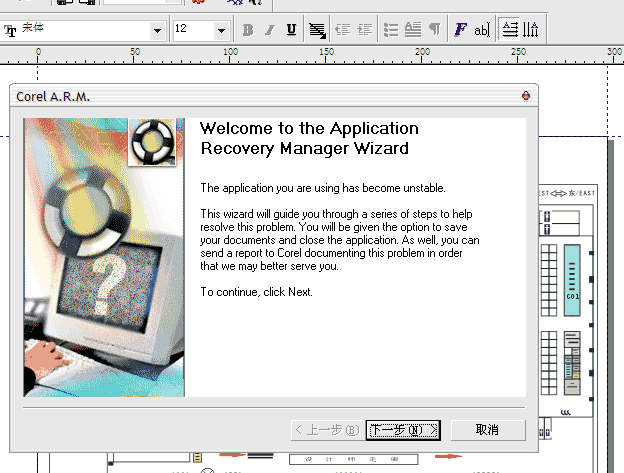
Task: Toggle bulleted list formatting
Action: 391,30
